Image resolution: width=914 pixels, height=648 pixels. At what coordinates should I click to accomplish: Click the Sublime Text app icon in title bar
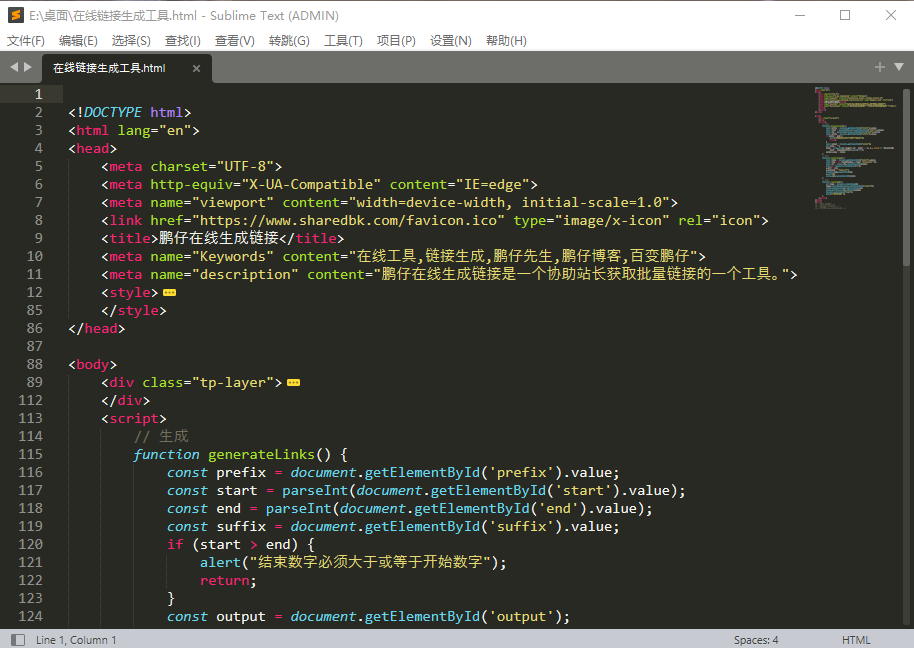[16, 15]
